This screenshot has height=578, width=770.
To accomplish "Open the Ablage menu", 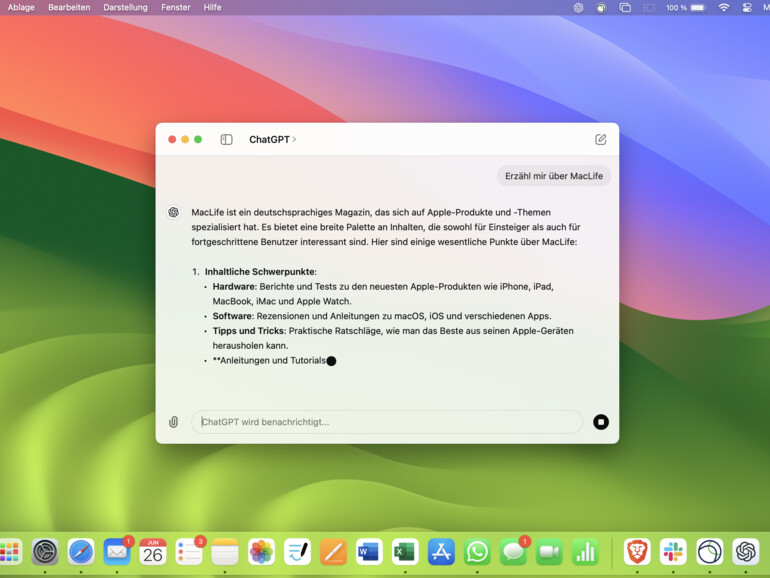I will point(21,7).
